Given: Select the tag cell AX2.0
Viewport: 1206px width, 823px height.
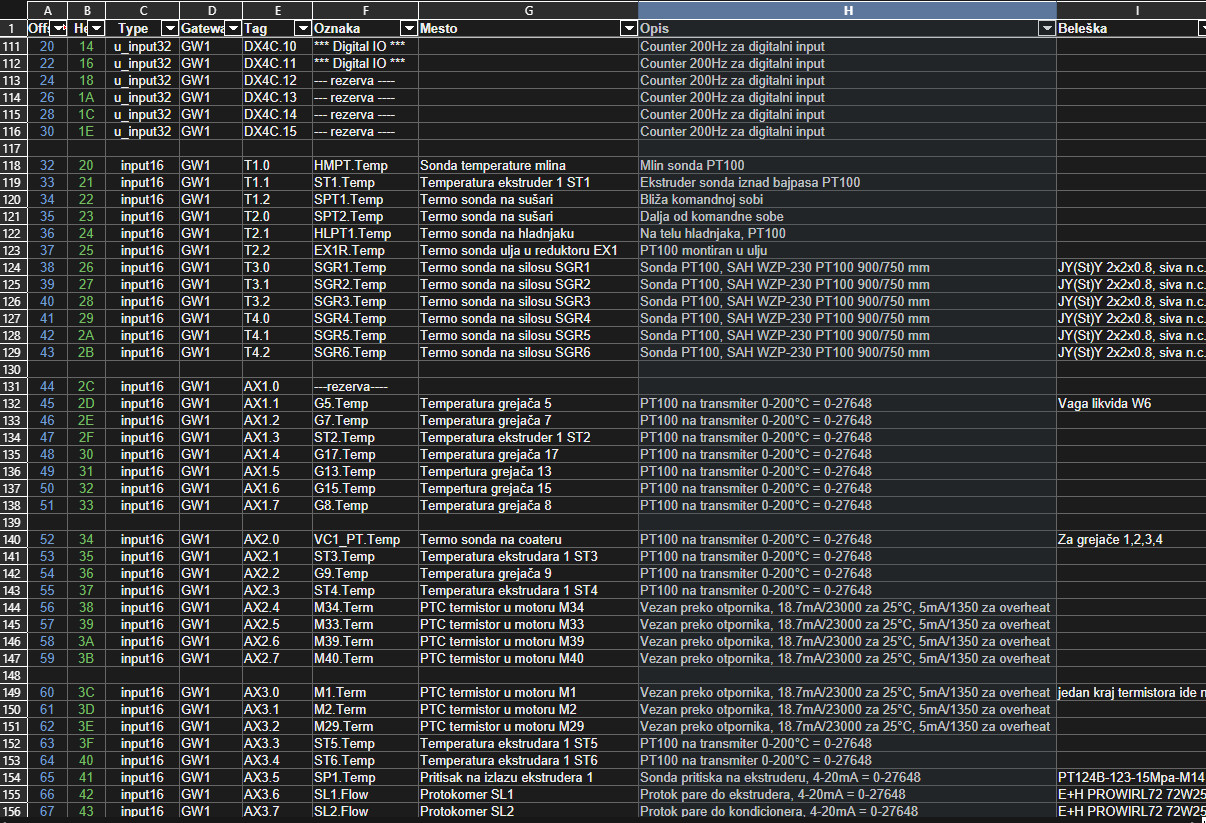Looking at the screenshot, I should pyautogui.click(x=276, y=540).
